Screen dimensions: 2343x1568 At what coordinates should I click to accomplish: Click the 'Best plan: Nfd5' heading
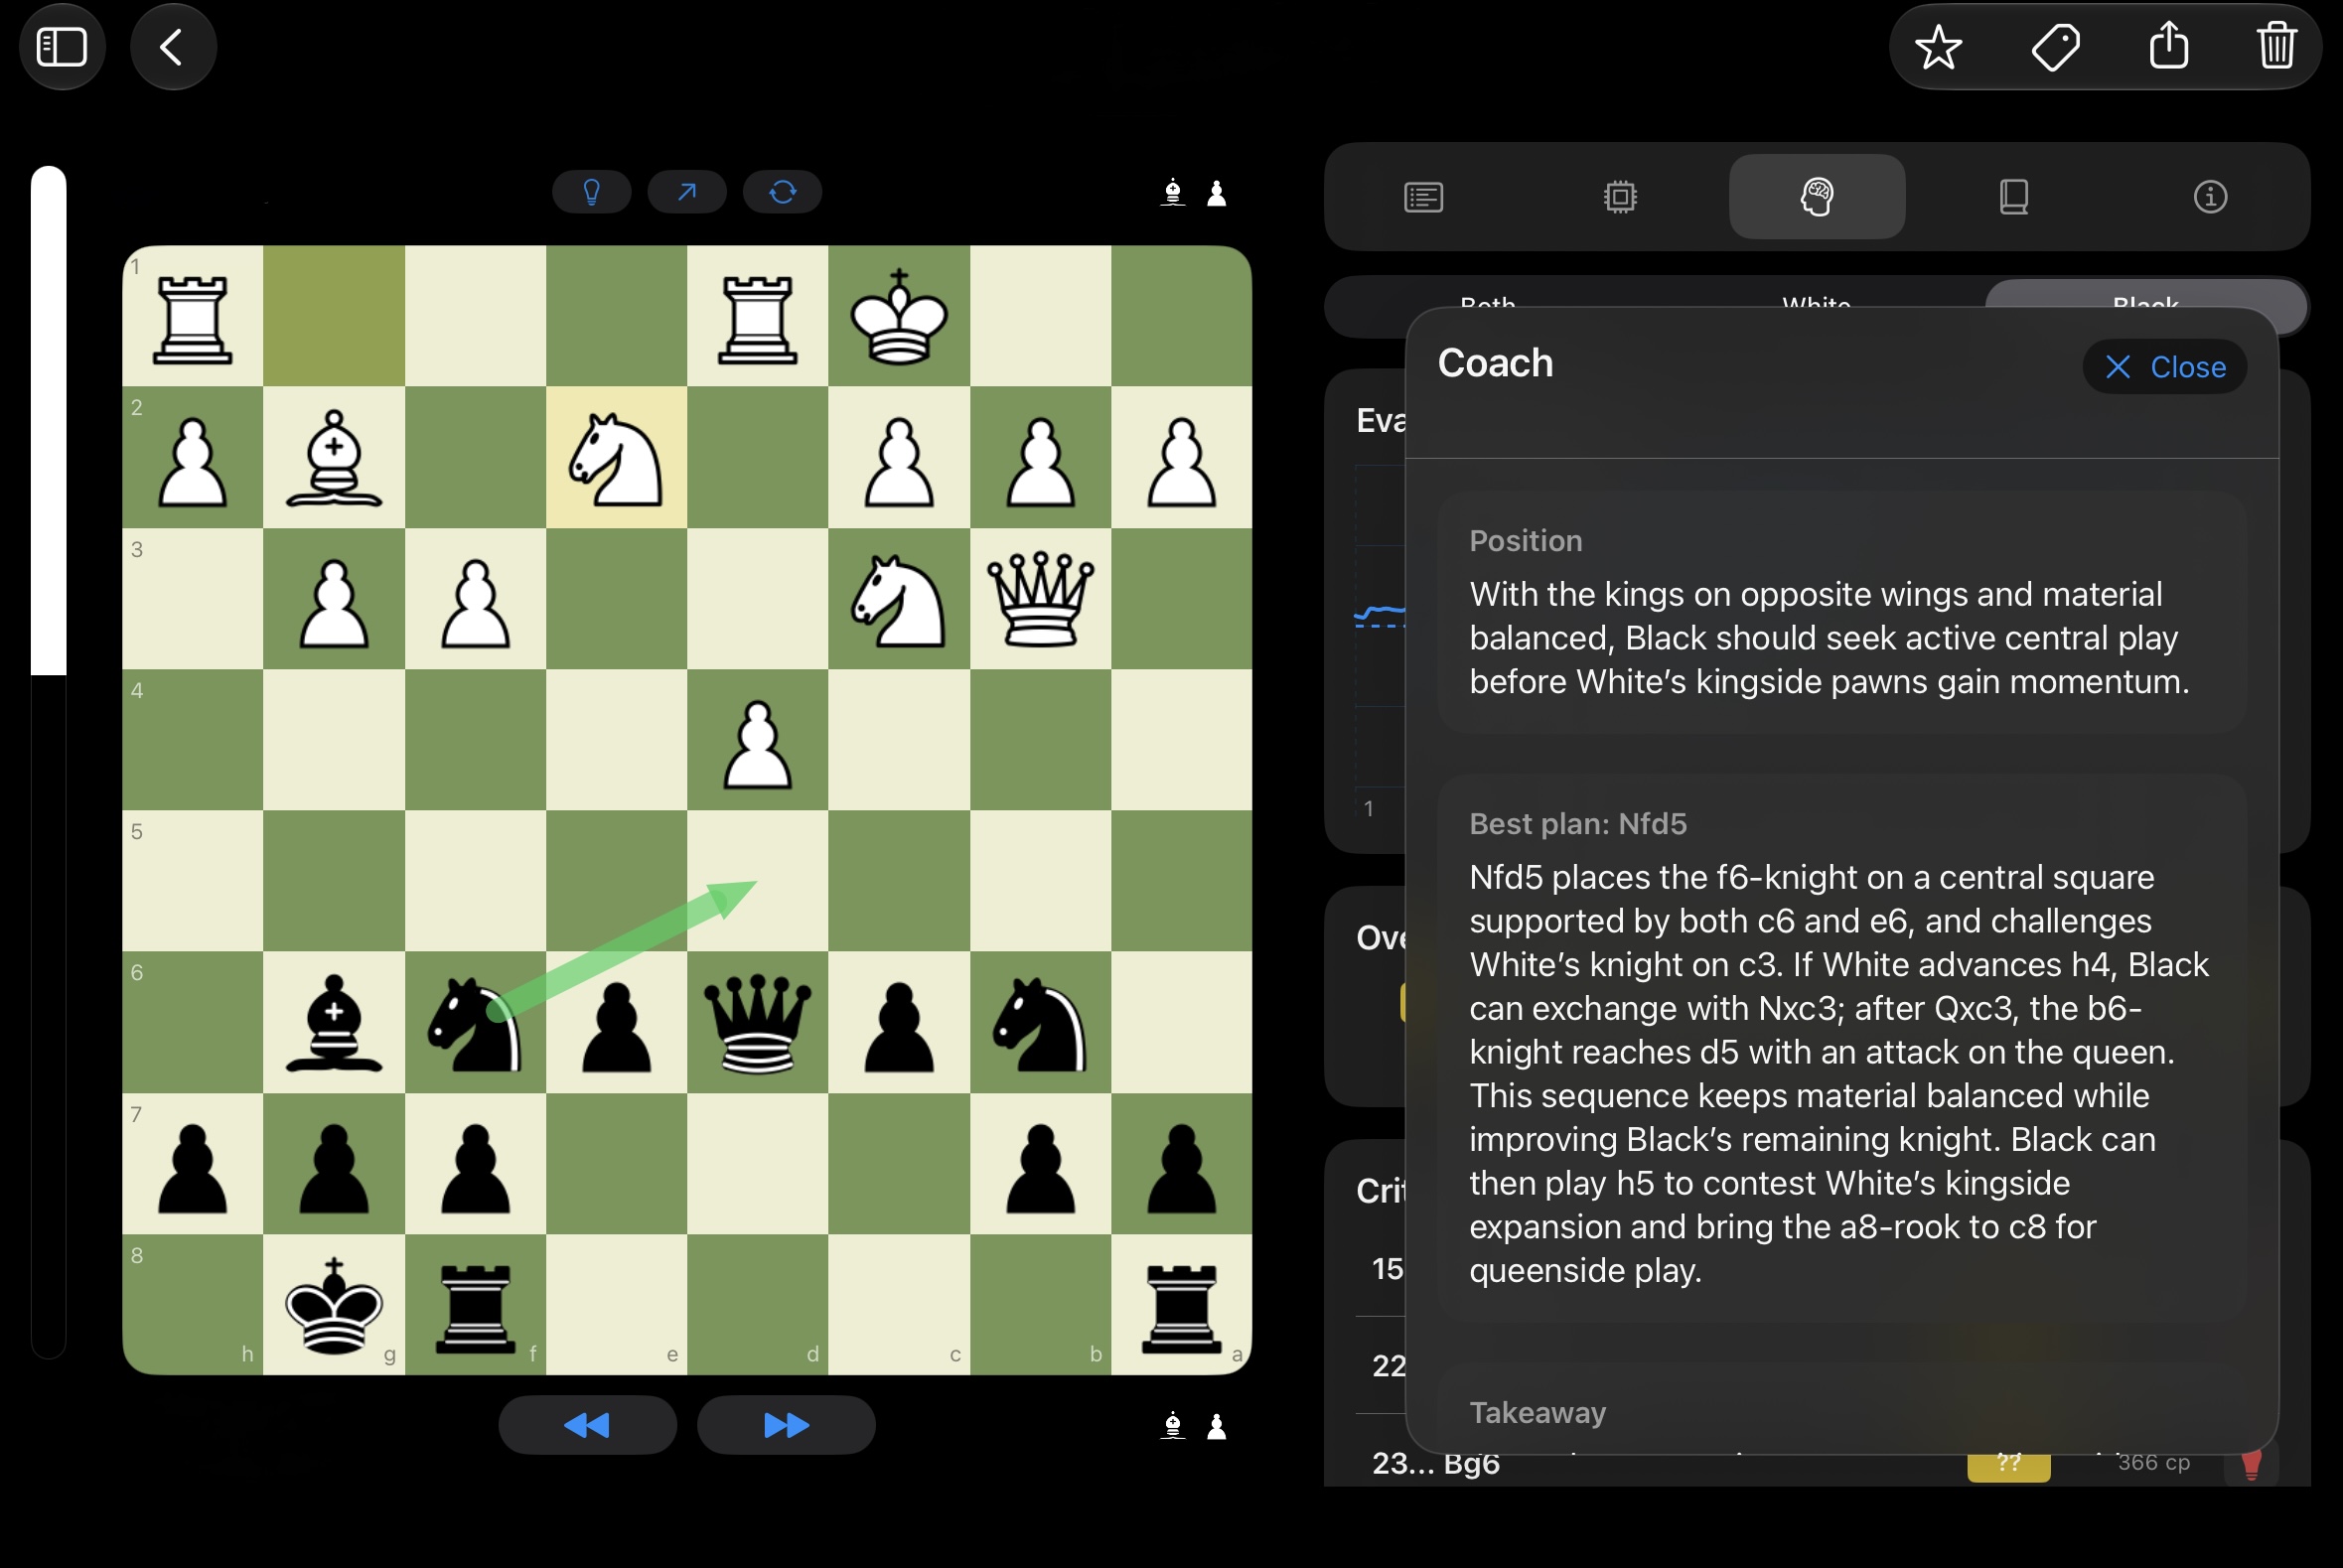pos(1577,824)
